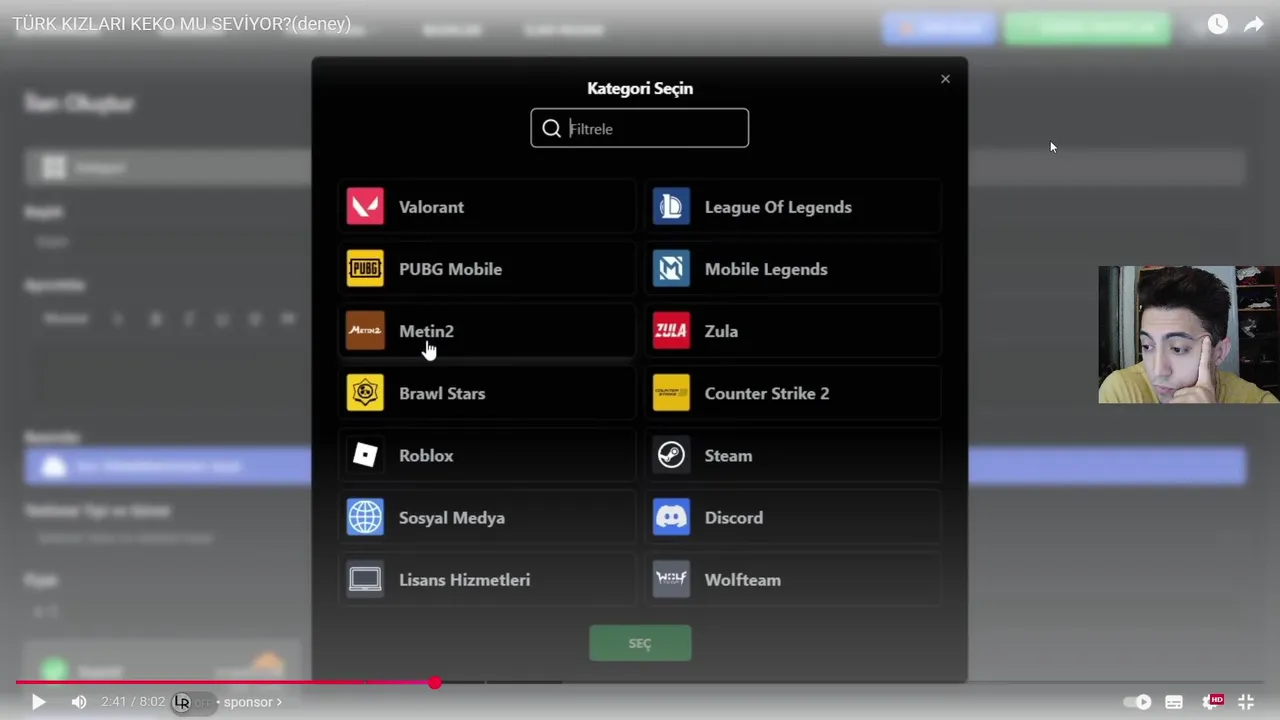Select the Wolfteam logo icon

point(671,579)
